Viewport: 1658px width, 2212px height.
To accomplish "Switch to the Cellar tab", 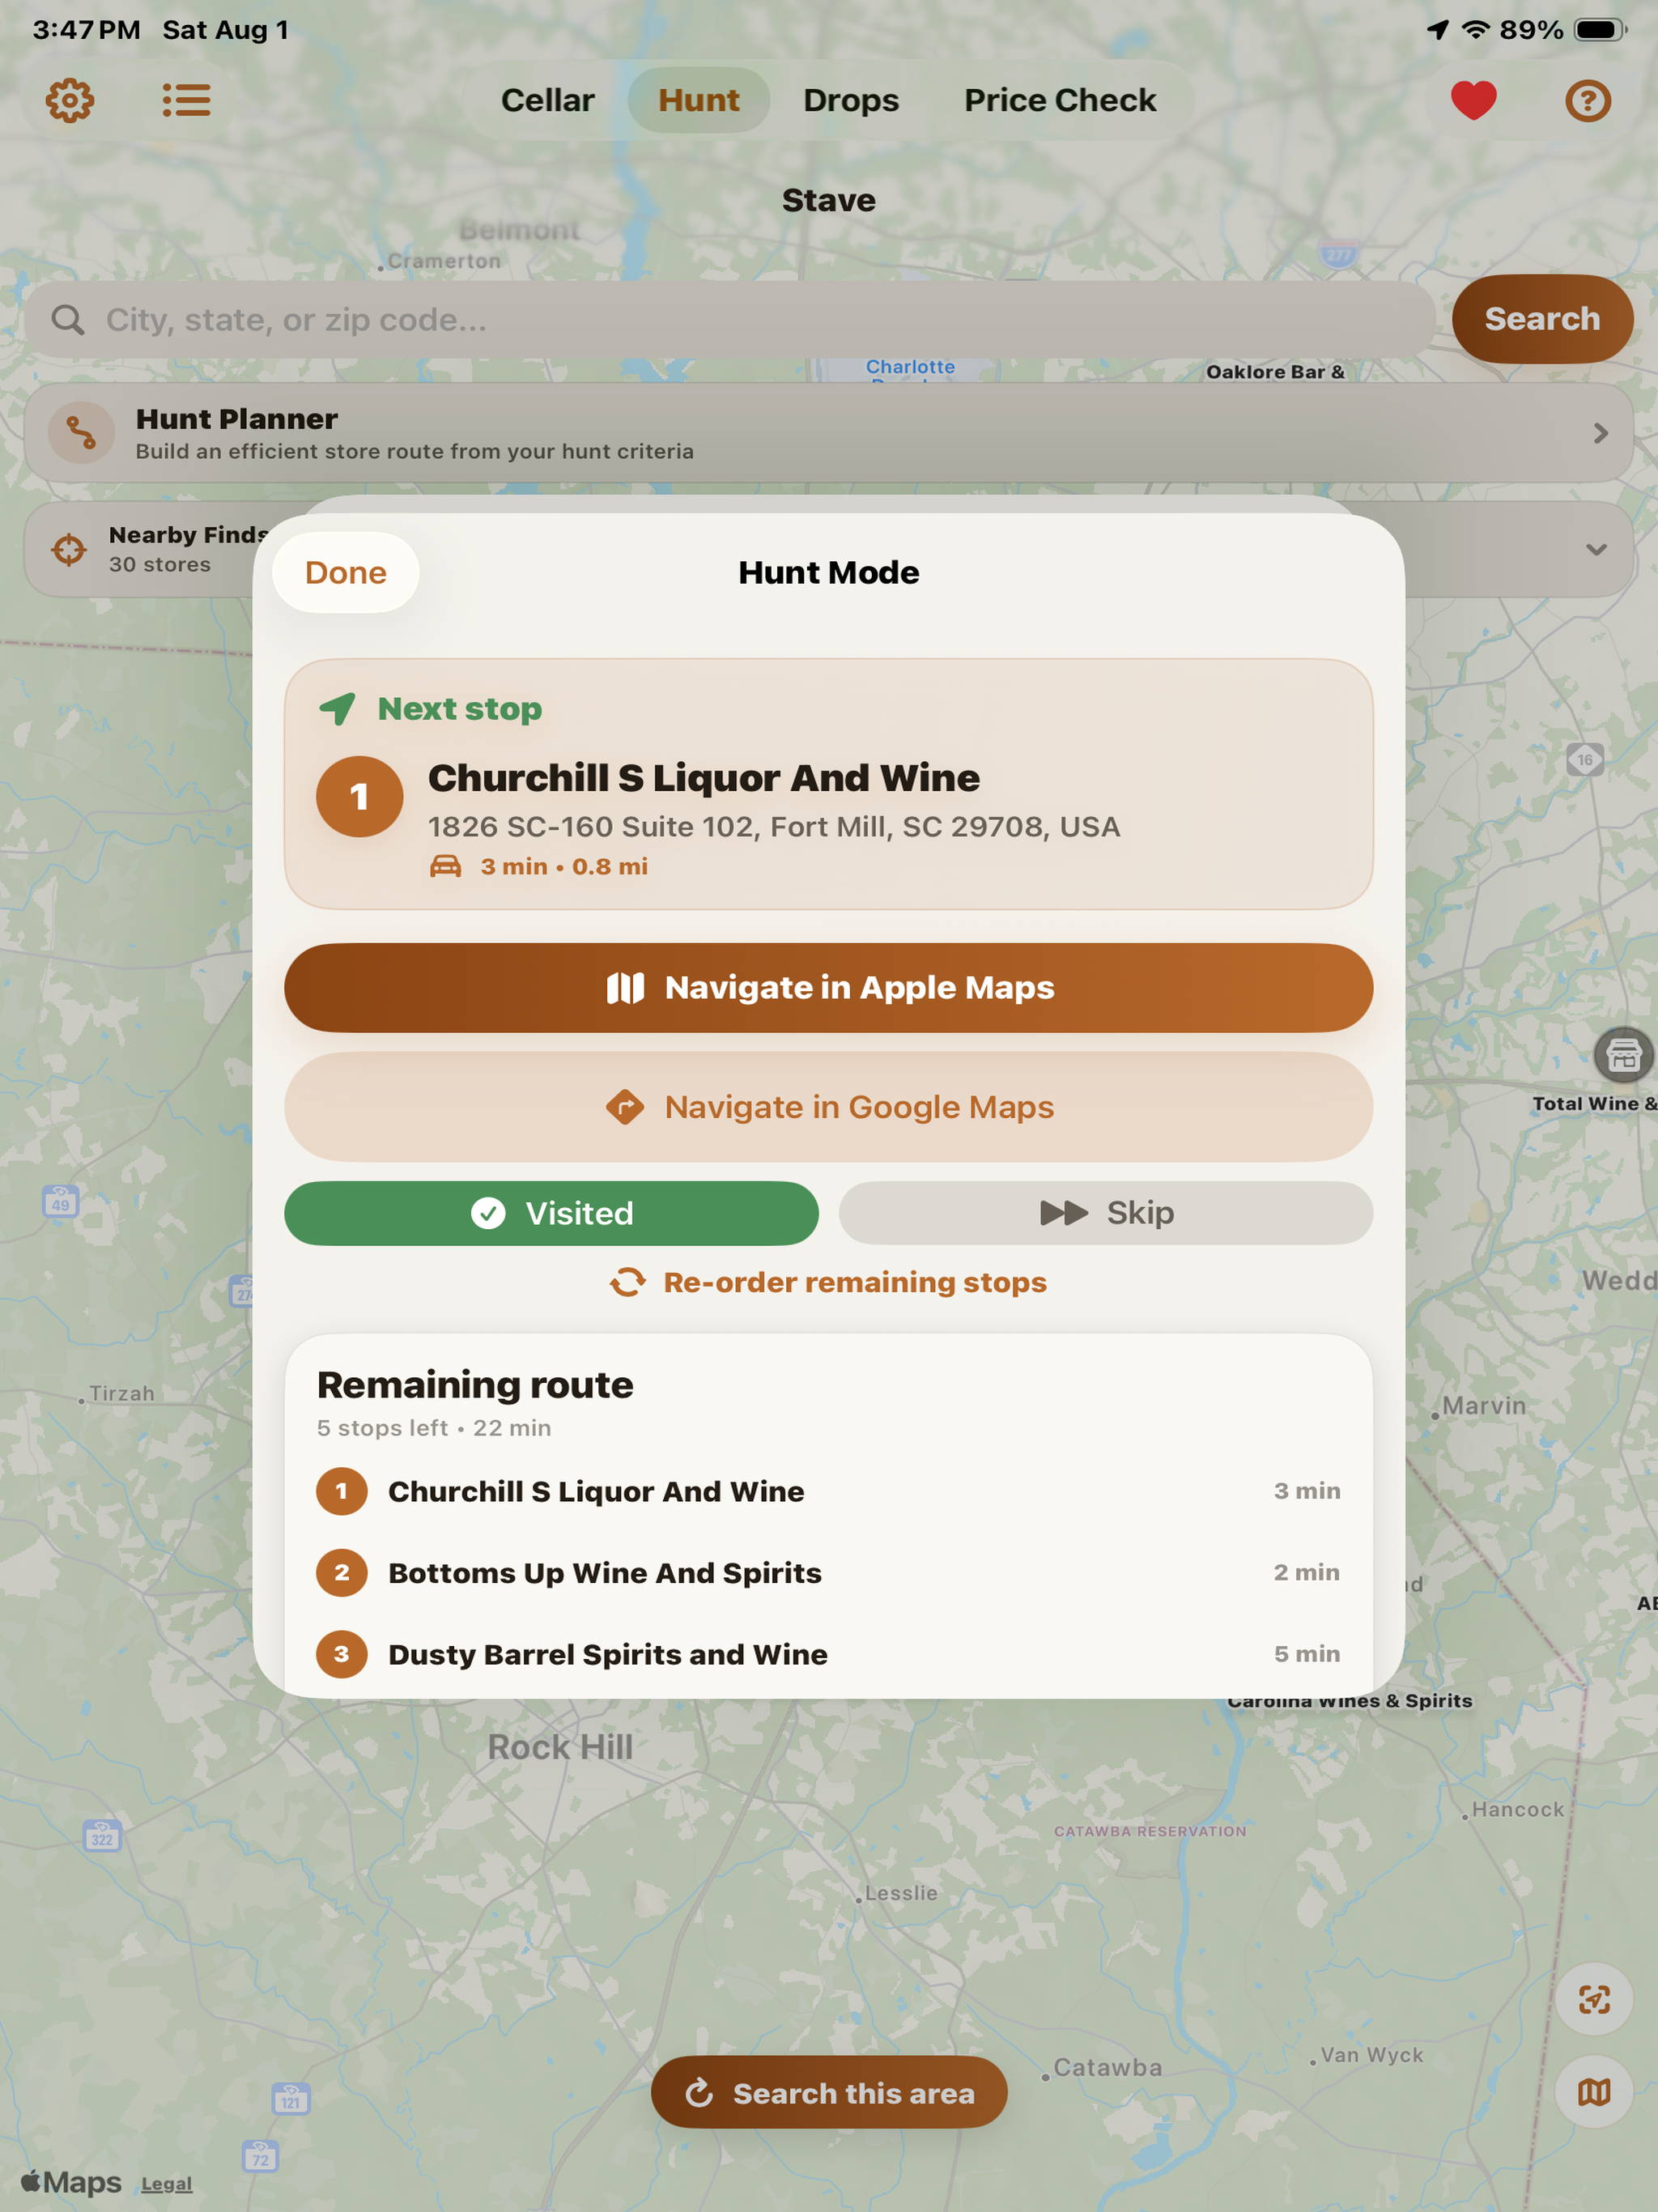I will (x=547, y=100).
